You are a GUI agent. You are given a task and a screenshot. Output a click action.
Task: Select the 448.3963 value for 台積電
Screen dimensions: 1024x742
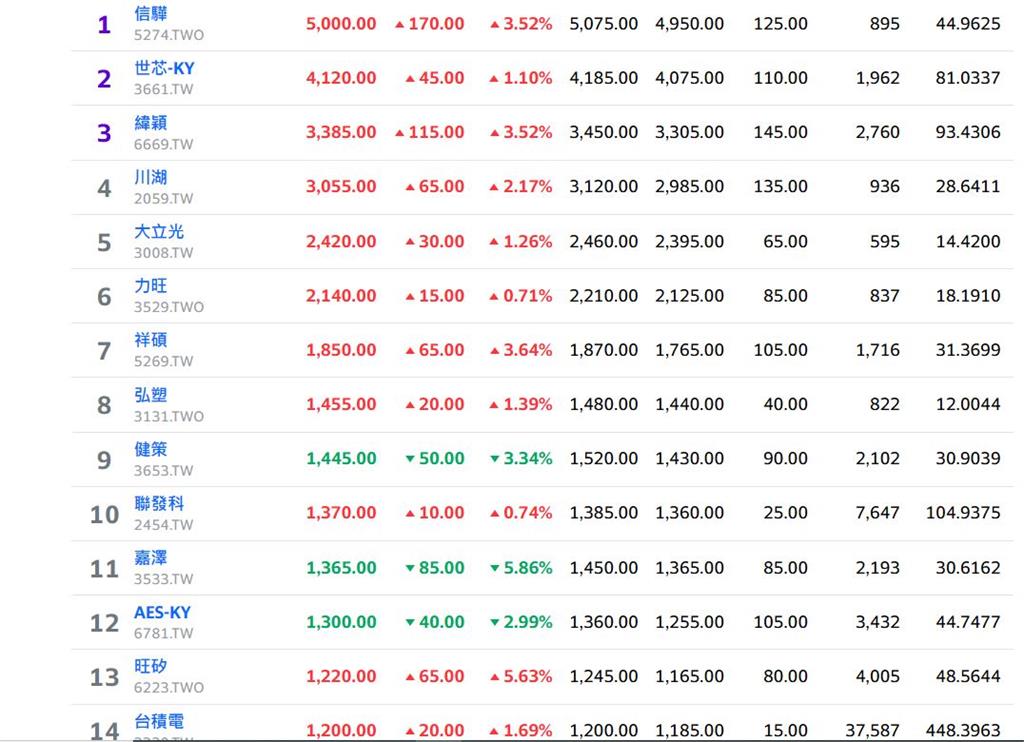click(963, 730)
